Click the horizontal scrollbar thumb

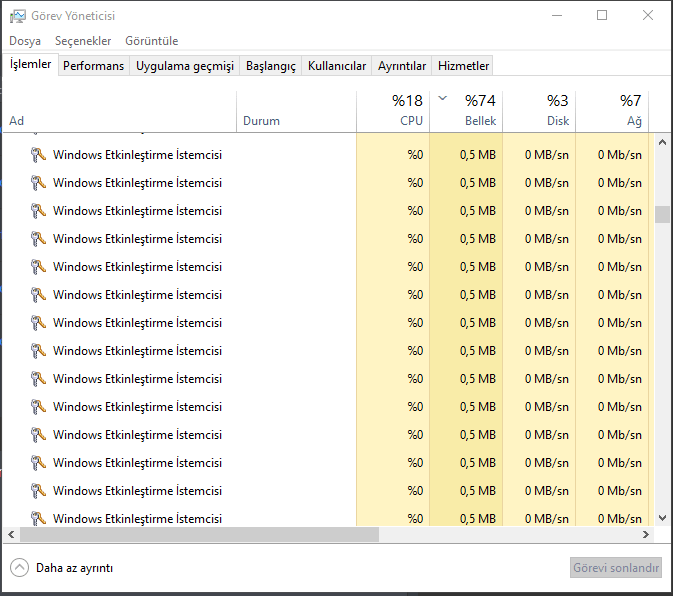click(199, 534)
